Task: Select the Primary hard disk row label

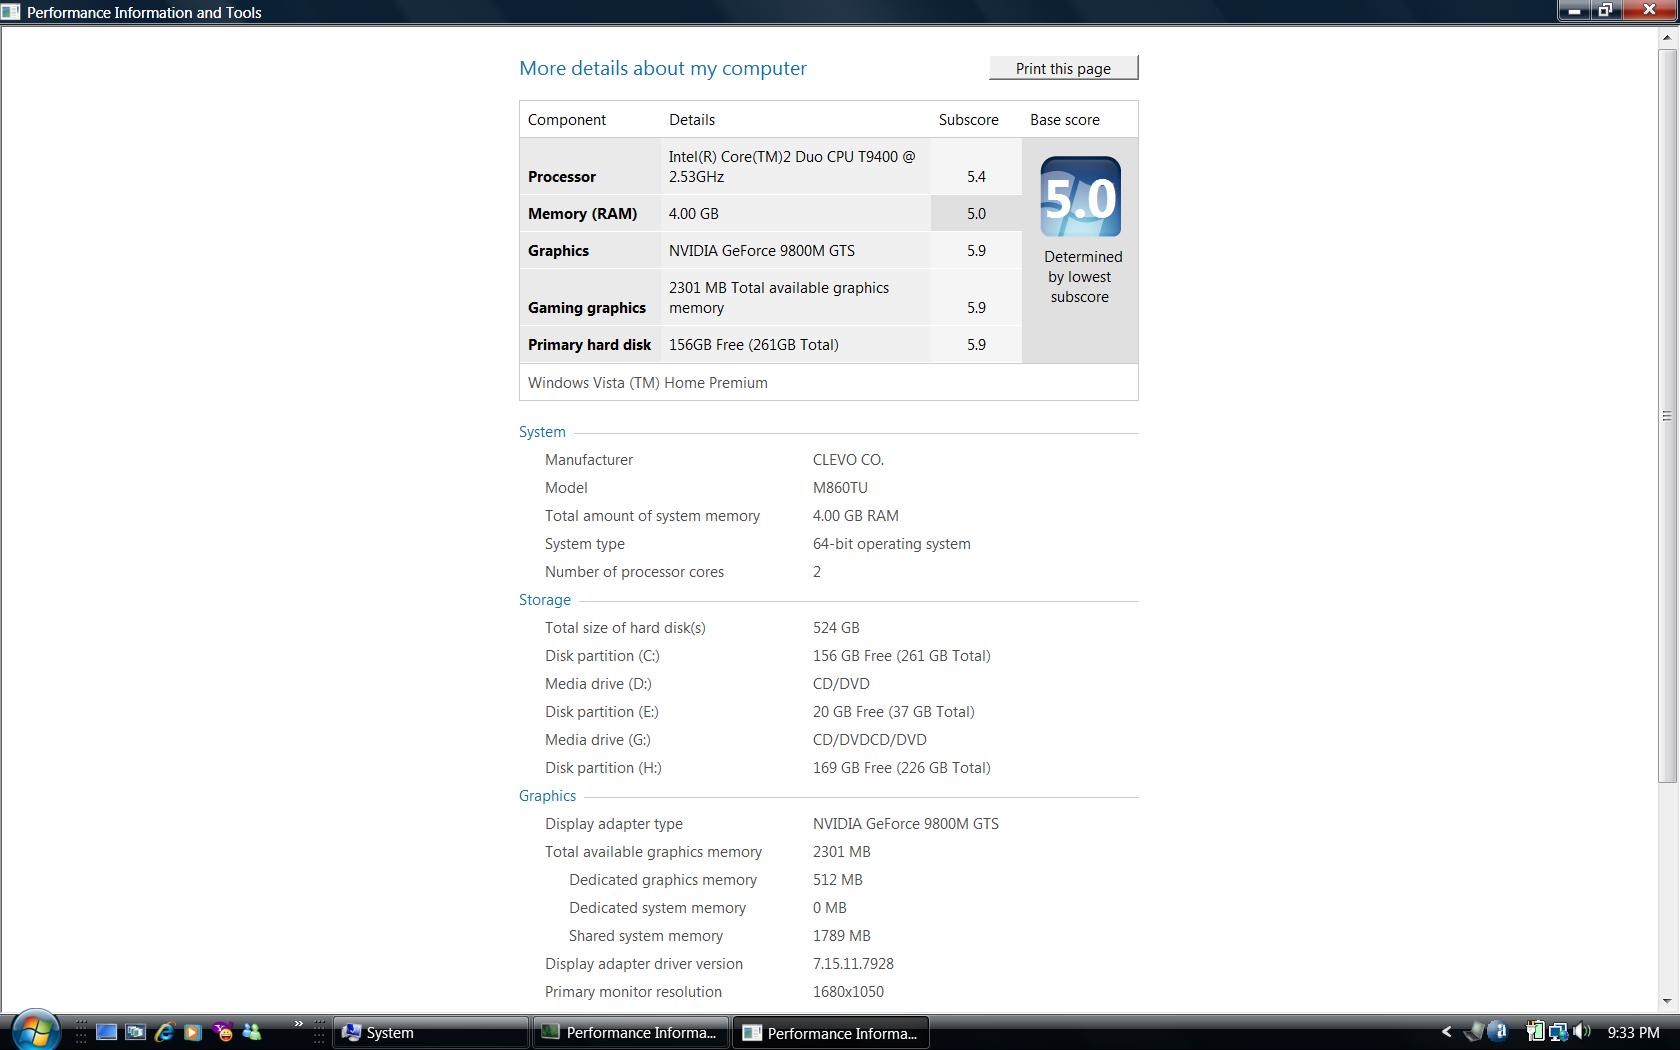Action: point(589,345)
